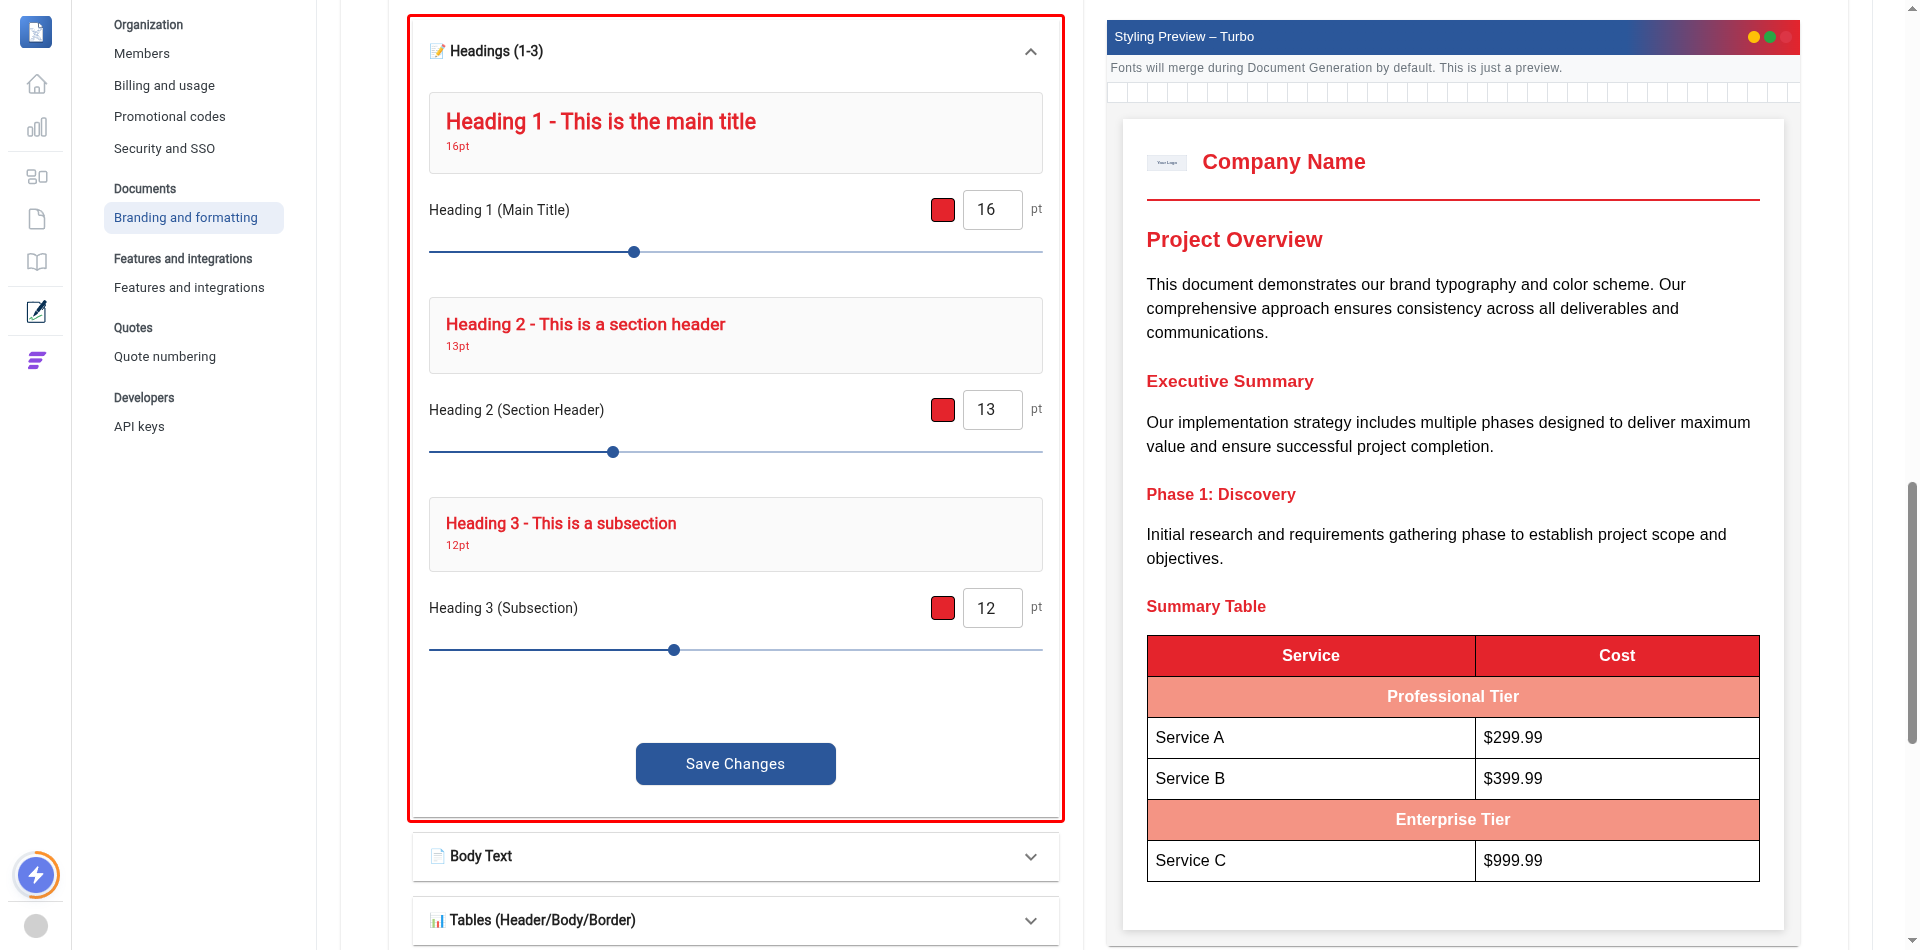1920x950 pixels.
Task: Pick Heading 2 color swatch
Action: 942,410
